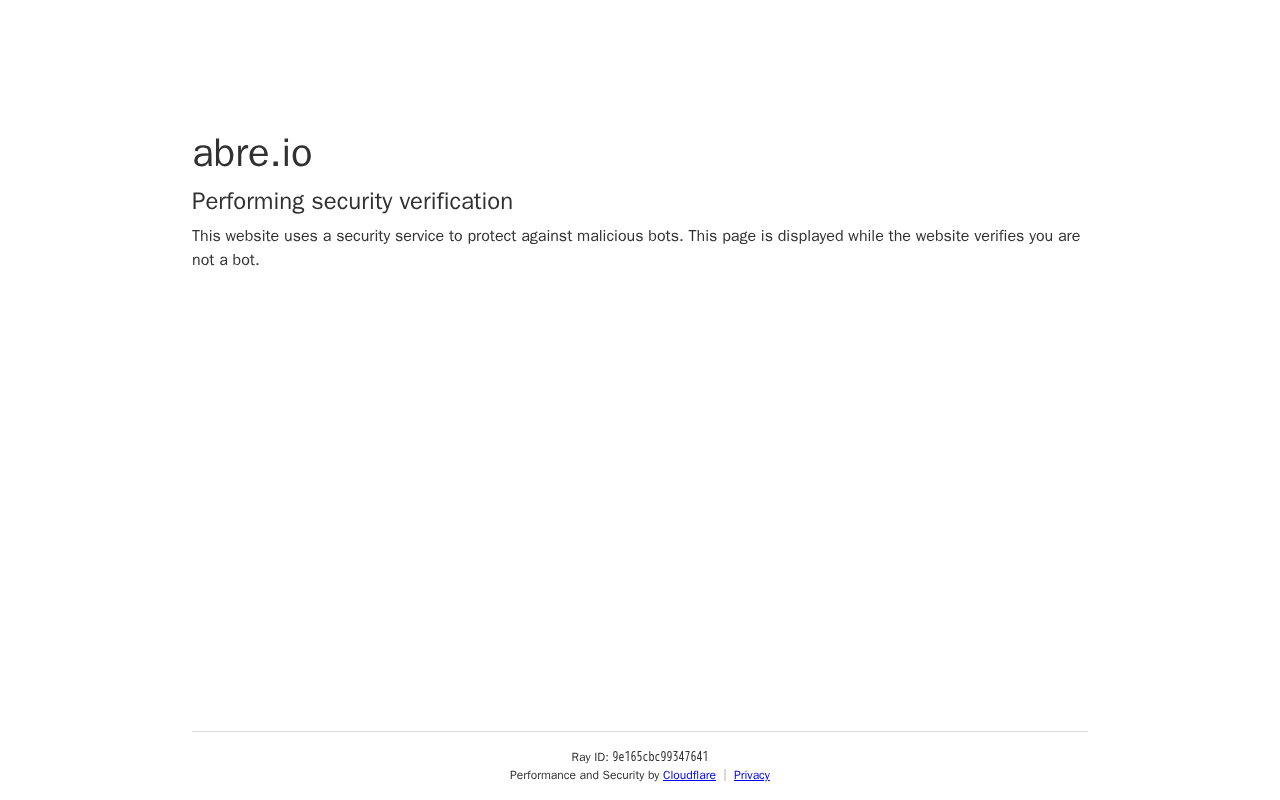The height and width of the screenshot is (800, 1280).
Task: Click the phrase 'website verifies you are'
Action: point(998,236)
